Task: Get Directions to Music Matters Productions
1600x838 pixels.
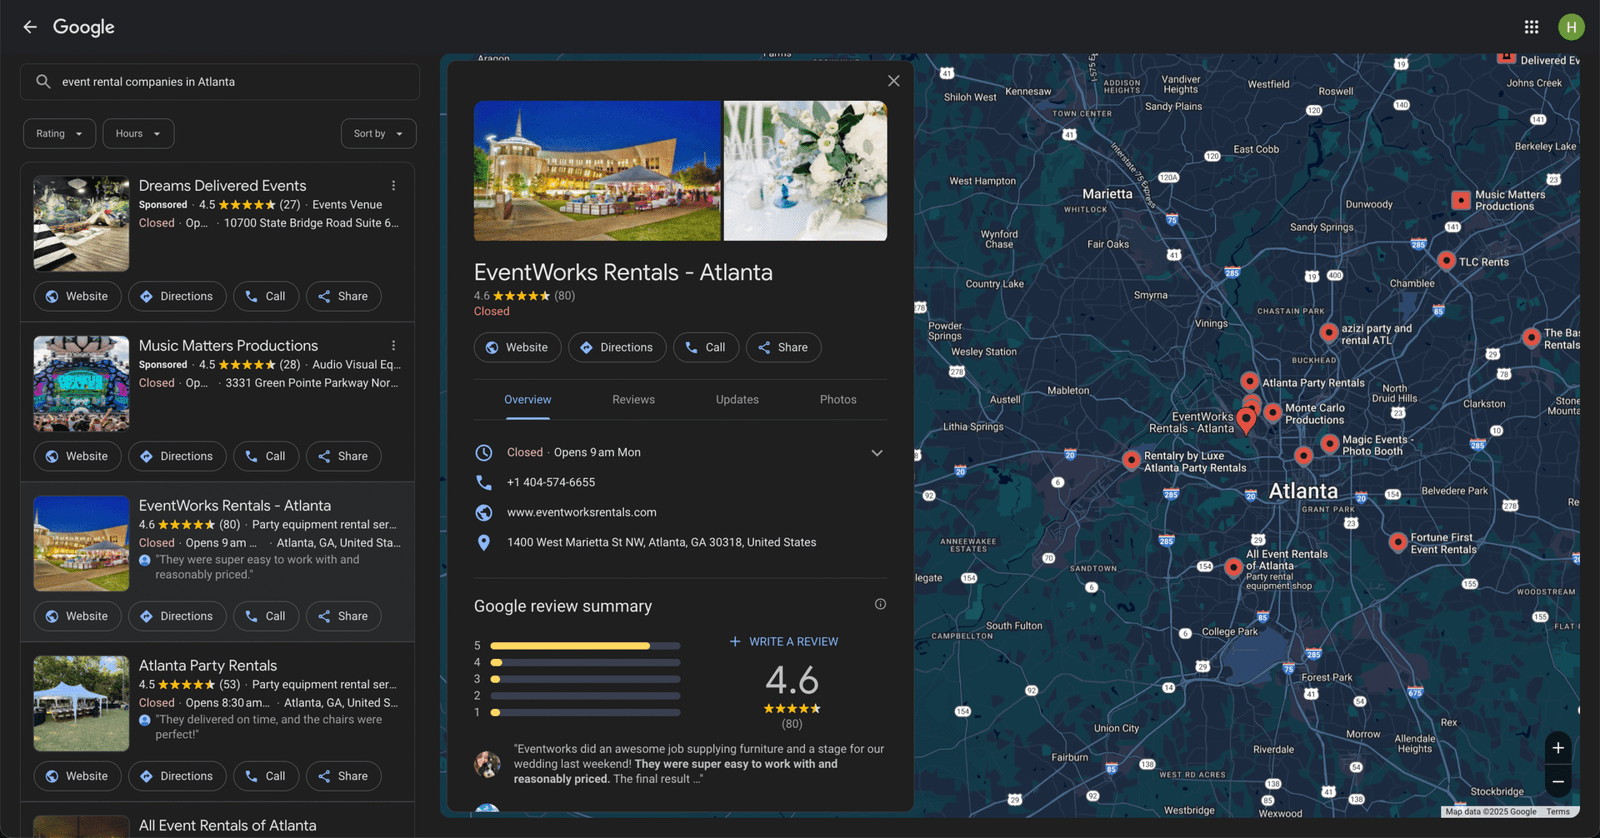Action: [177, 456]
